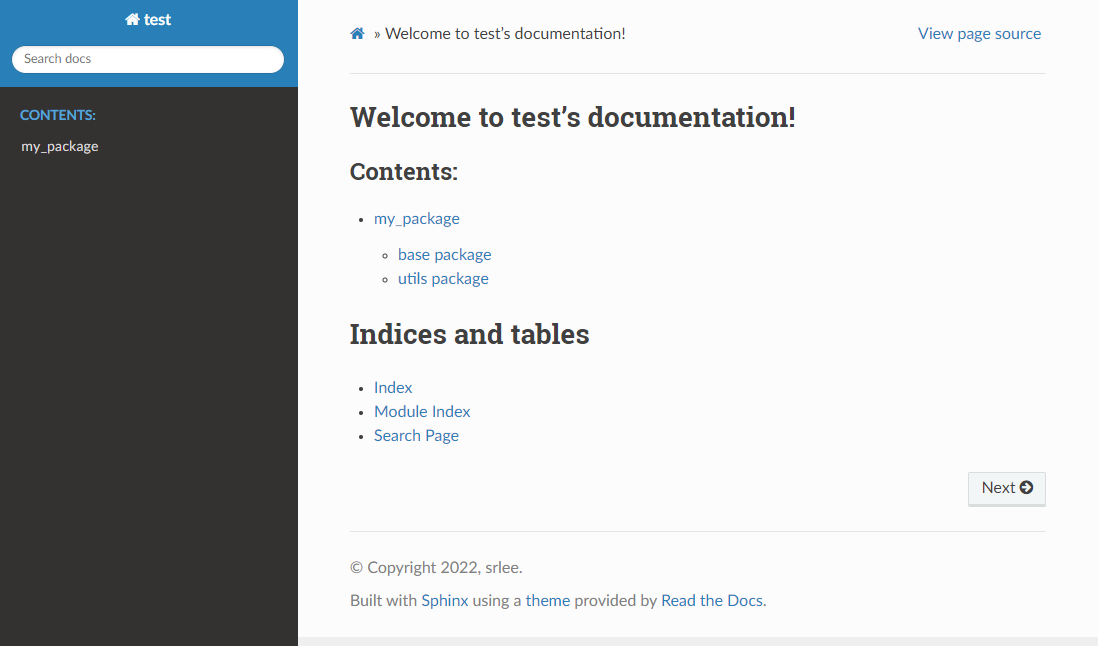Image resolution: width=1098 pixels, height=646 pixels.
Task: Open the utils package link
Action: [443, 279]
